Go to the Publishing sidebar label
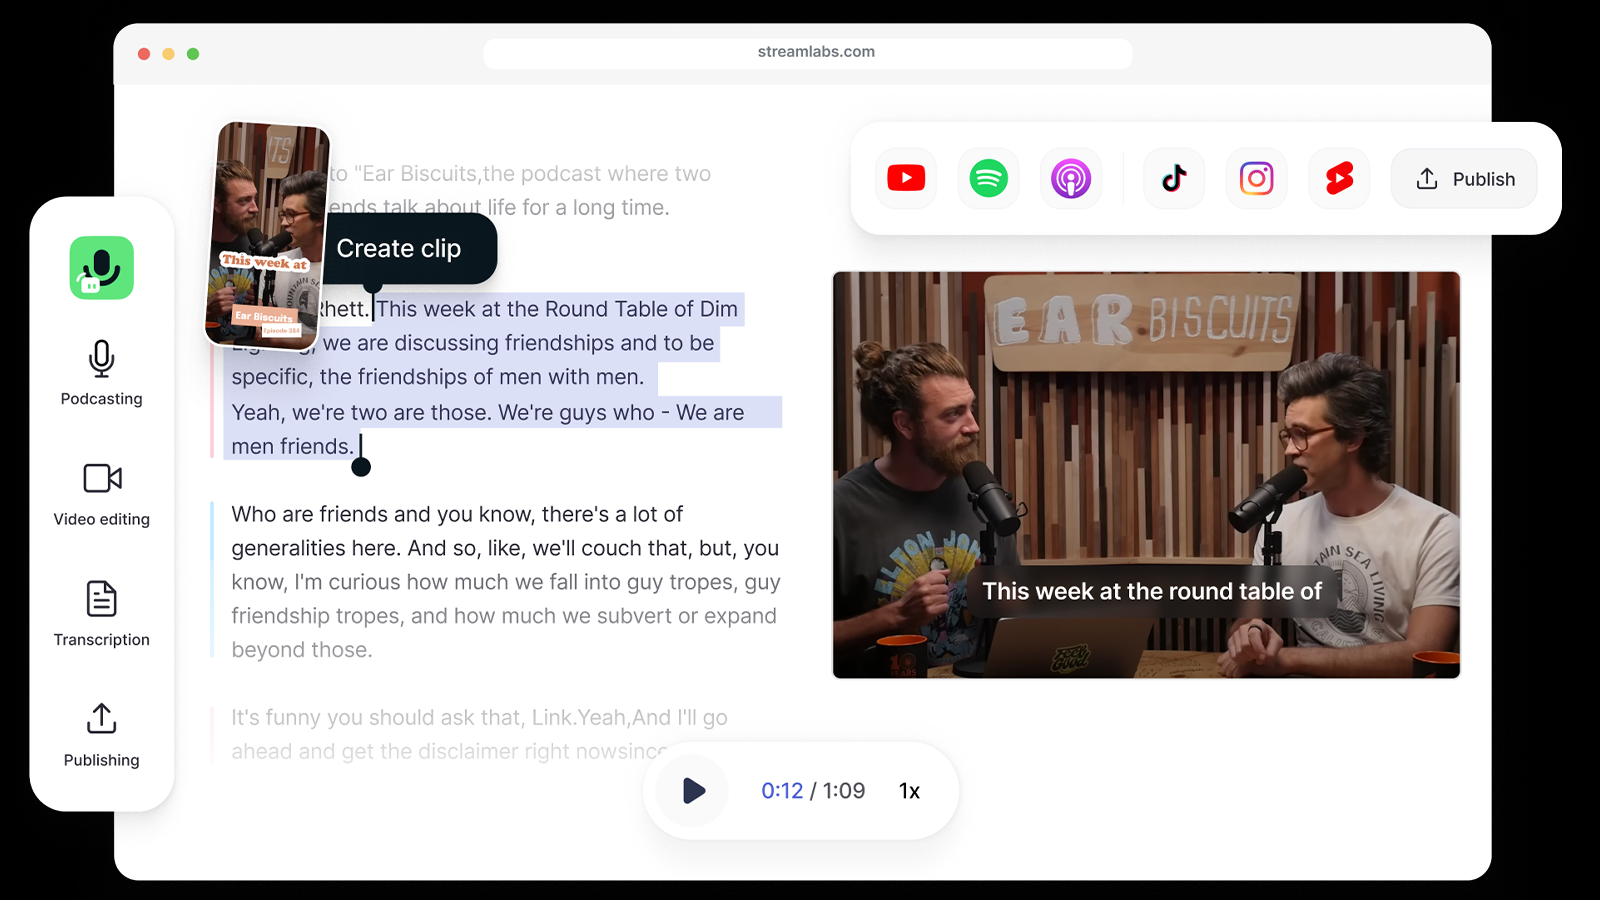The width and height of the screenshot is (1600, 900). (102, 760)
